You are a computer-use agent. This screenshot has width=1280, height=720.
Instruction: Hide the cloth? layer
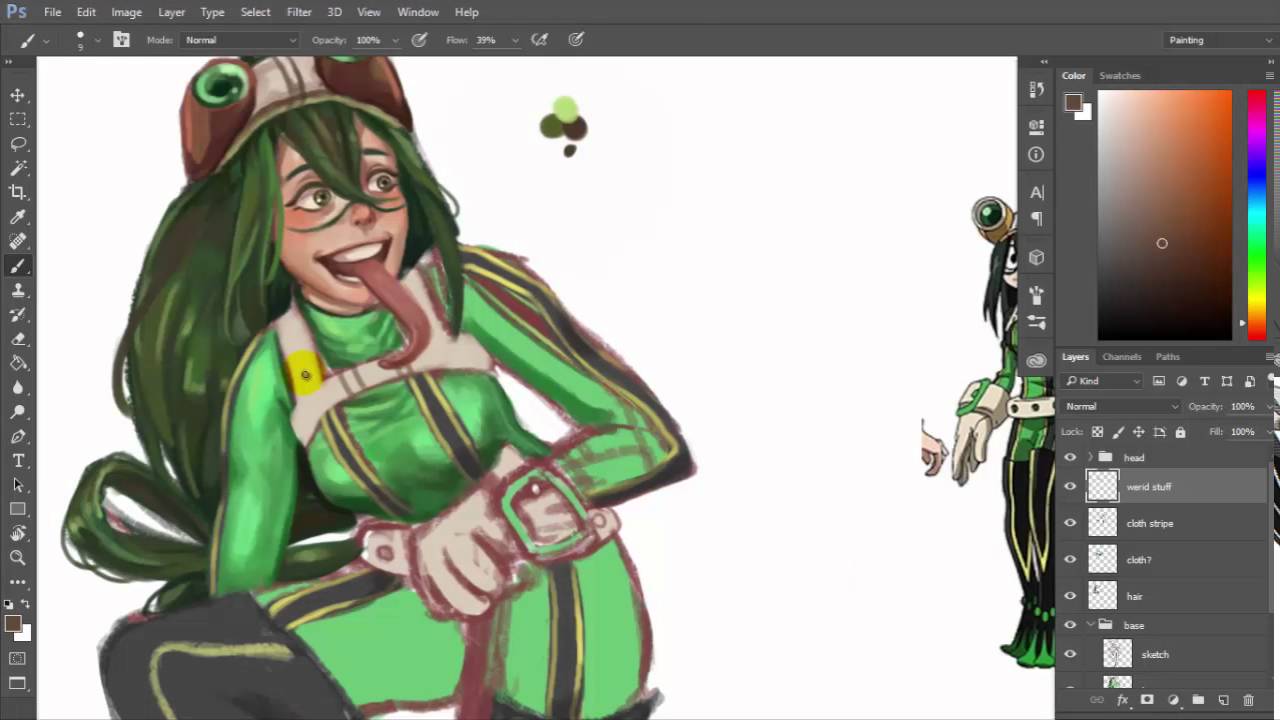[x=1070, y=560]
